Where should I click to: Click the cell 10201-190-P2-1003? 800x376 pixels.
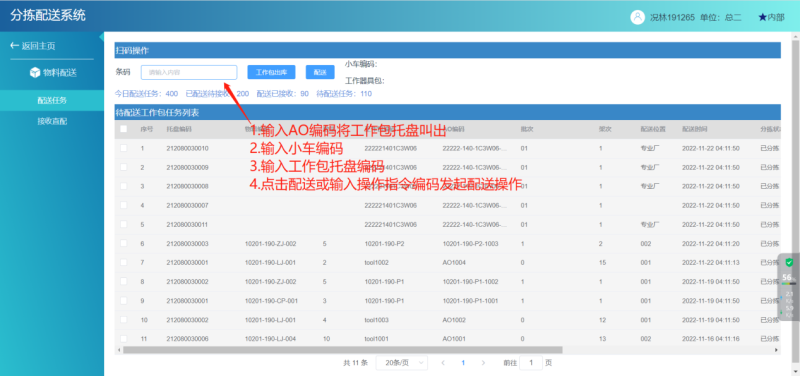coord(470,244)
